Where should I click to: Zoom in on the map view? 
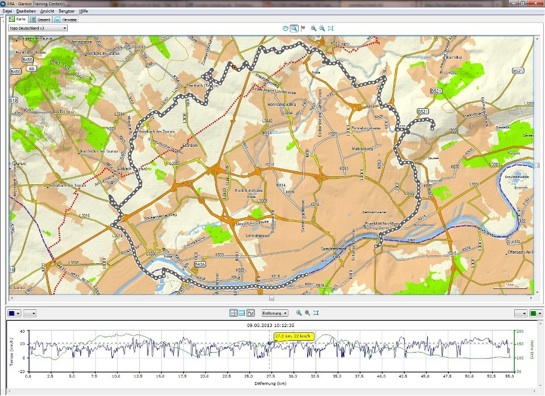tap(314, 29)
